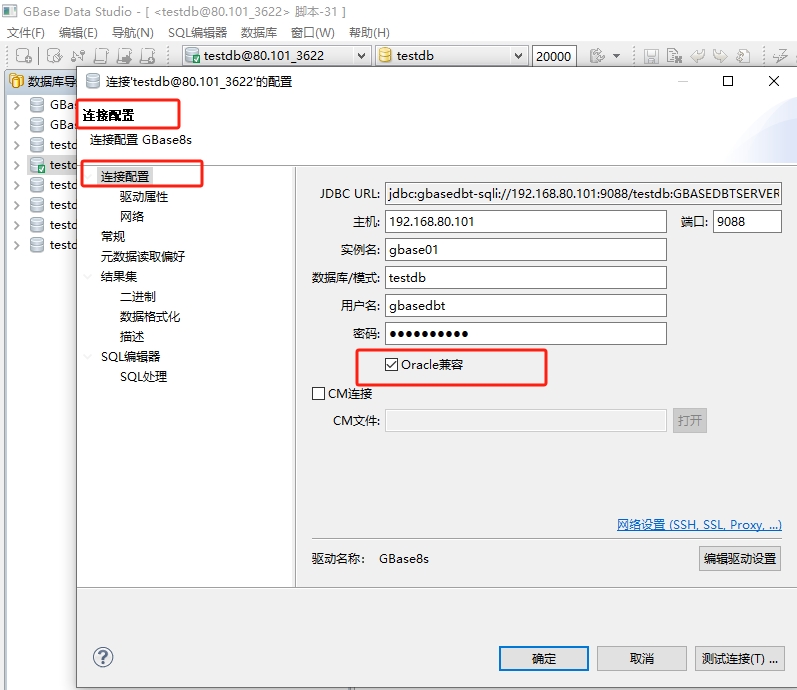
Task: Collapse the 结果集 tree node
Action: click(x=88, y=277)
